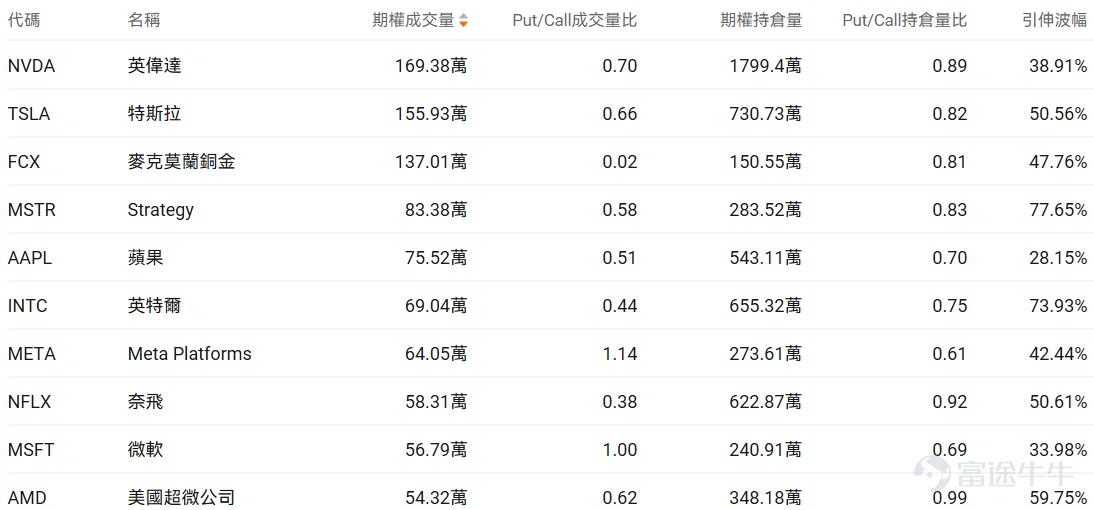Screen dimensions: 1094x510
Task: Click AAPL implied volatility 28.15%
Action: click(x=1058, y=258)
